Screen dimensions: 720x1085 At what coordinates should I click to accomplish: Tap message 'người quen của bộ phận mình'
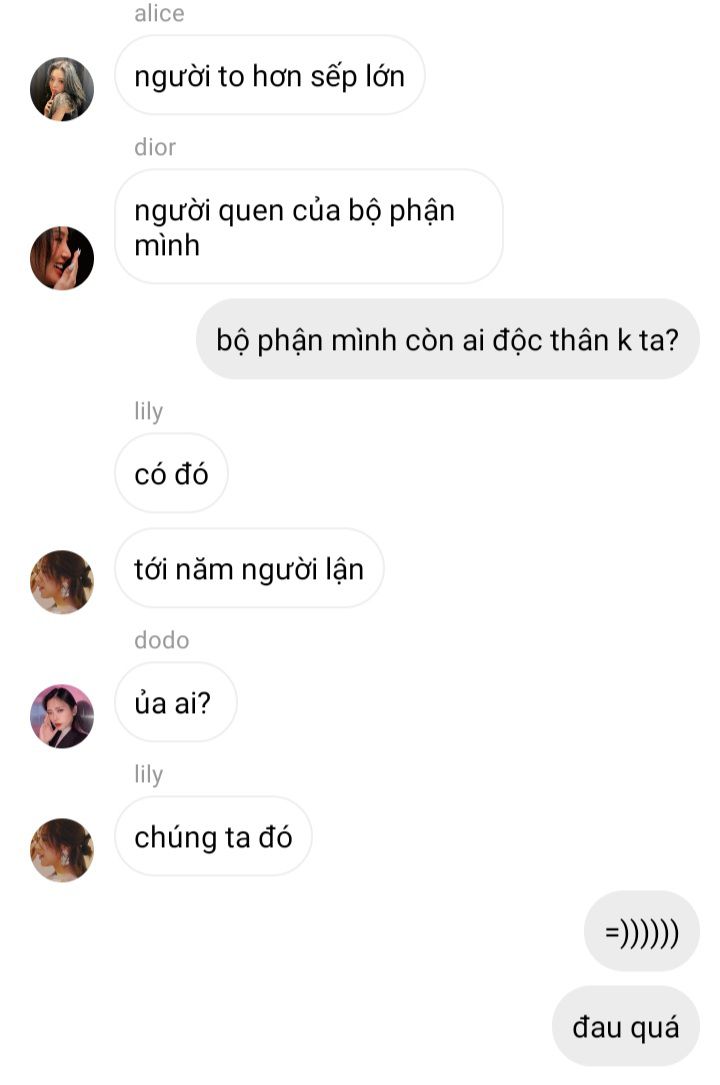tap(308, 227)
